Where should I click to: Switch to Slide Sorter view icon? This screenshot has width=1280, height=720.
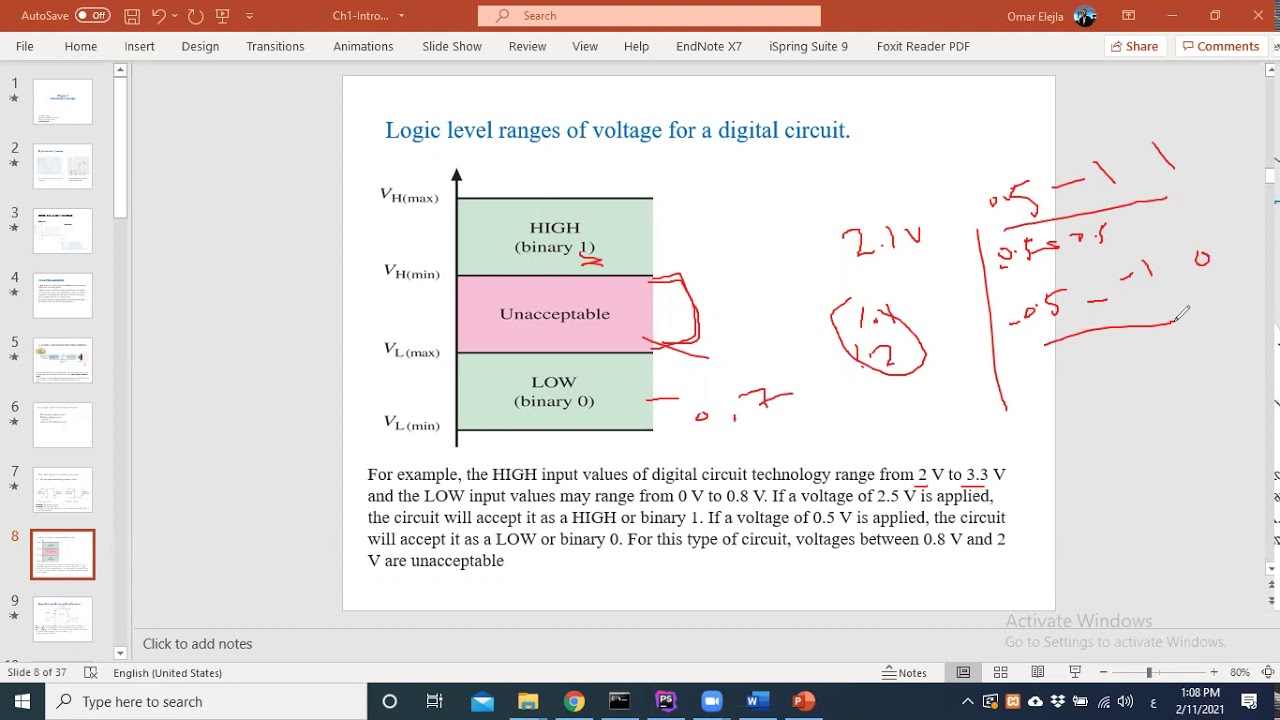[1000, 673]
